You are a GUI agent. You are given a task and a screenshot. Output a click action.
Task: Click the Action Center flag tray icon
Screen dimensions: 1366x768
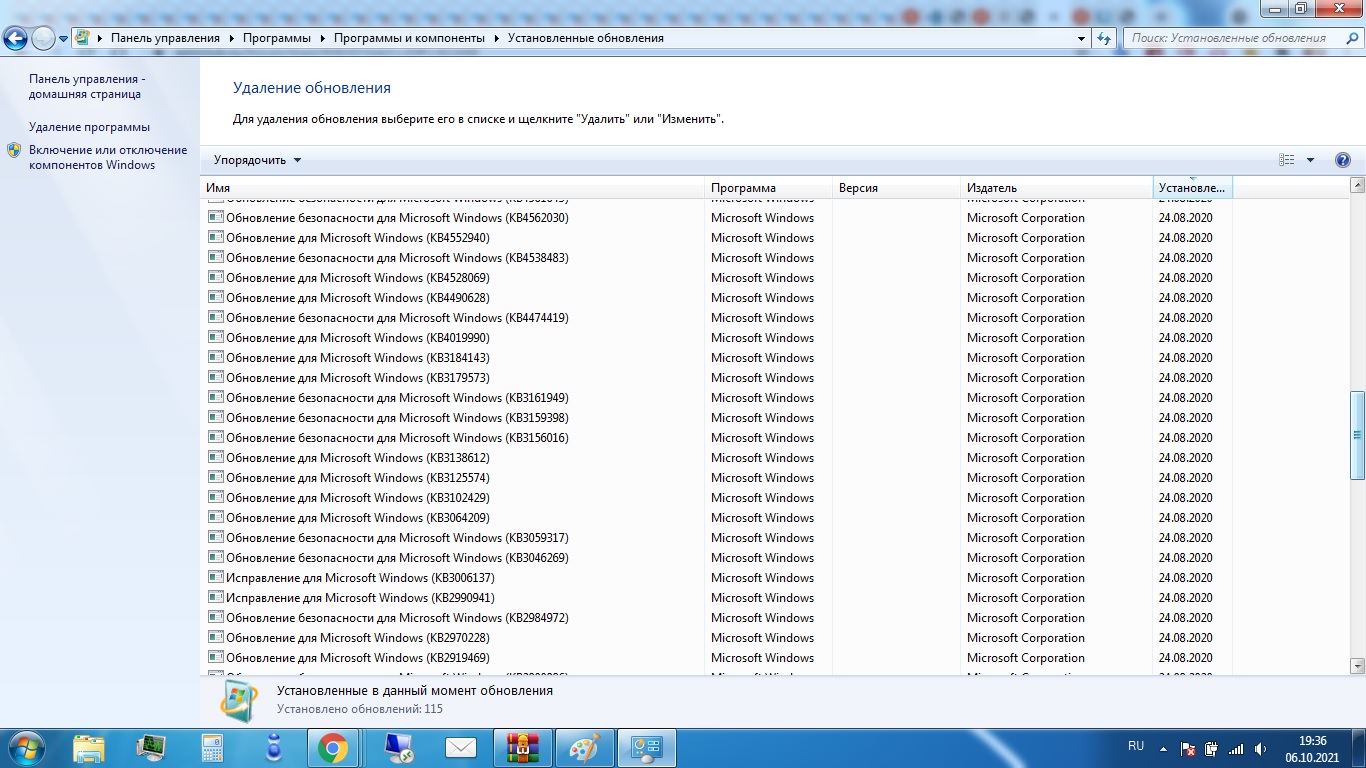pyautogui.click(x=1187, y=748)
